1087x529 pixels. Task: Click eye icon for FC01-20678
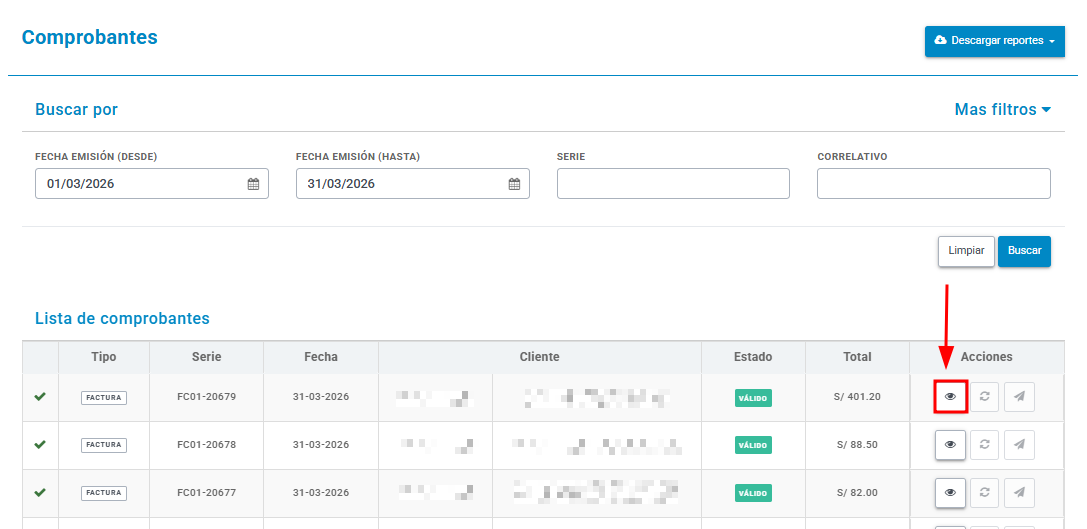click(950, 445)
